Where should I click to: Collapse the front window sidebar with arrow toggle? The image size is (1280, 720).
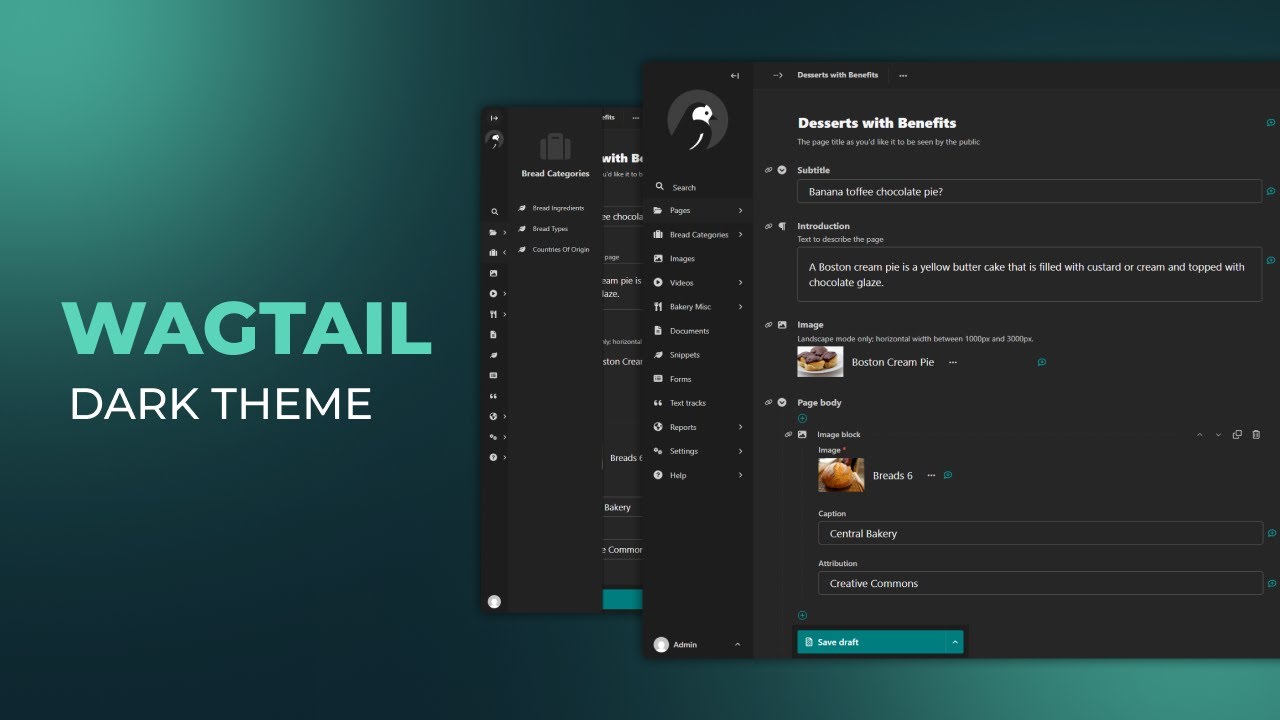pos(735,75)
